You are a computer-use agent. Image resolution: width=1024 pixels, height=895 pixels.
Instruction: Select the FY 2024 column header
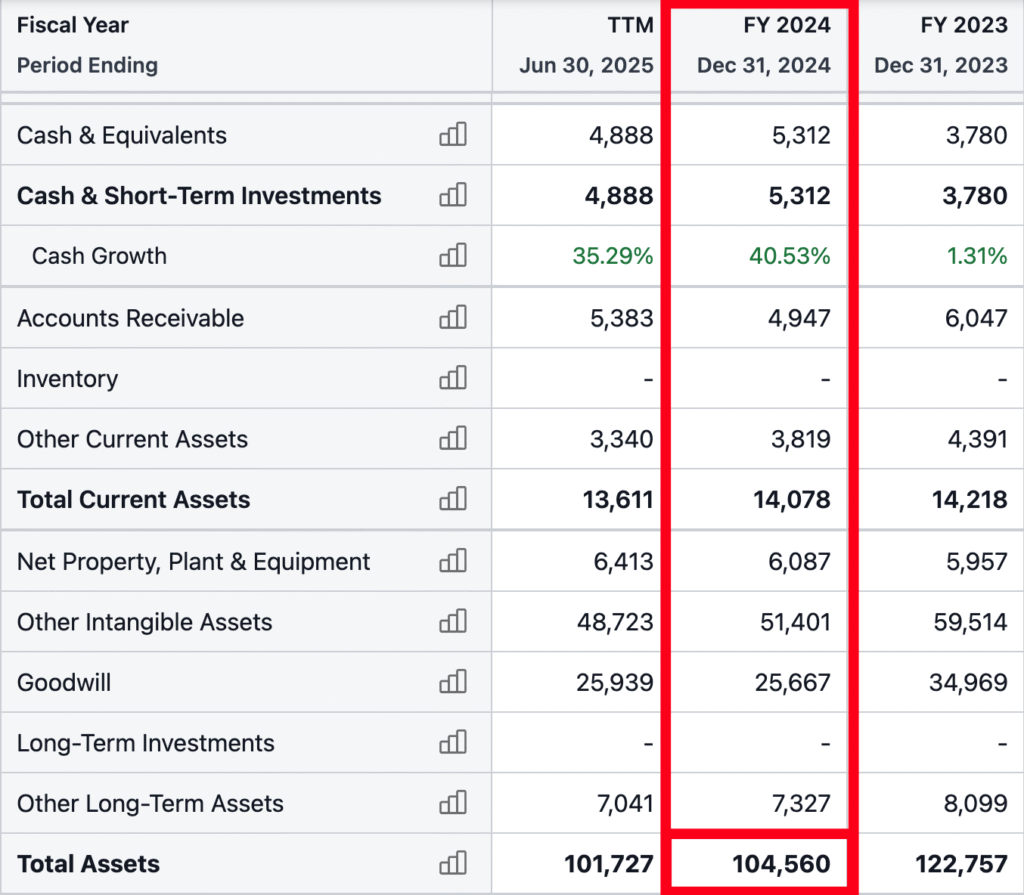click(x=786, y=26)
